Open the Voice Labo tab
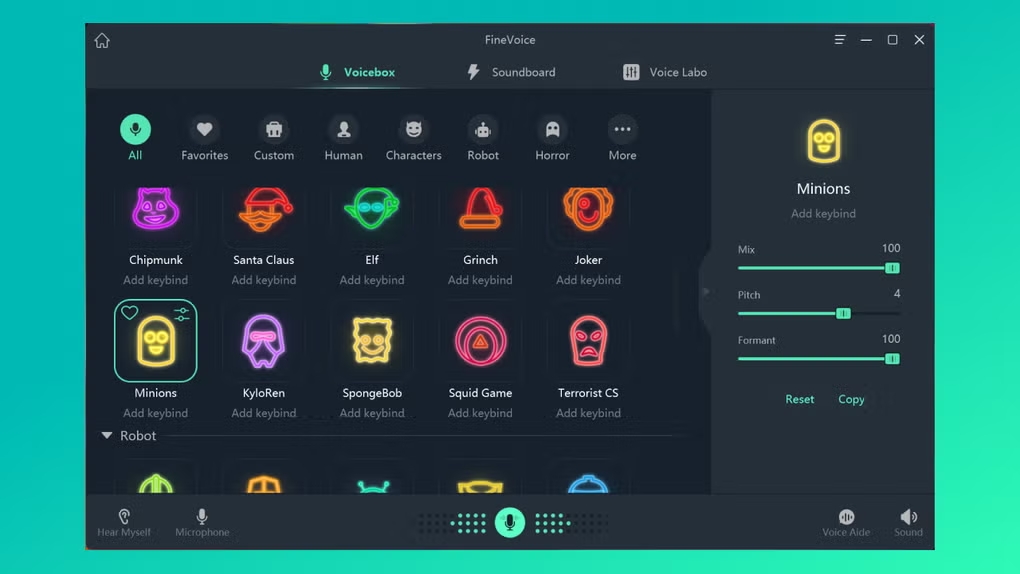Image resolution: width=1020 pixels, height=574 pixels. point(665,72)
